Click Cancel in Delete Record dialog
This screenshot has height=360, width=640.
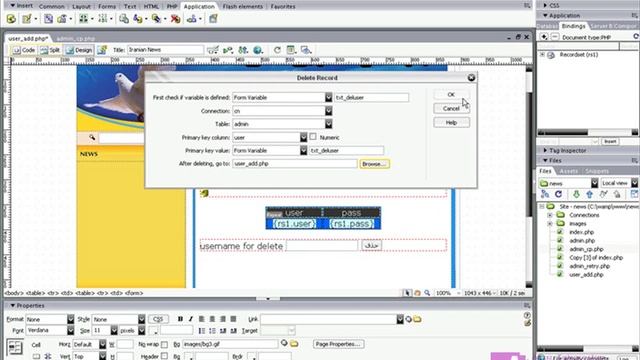[451, 109]
